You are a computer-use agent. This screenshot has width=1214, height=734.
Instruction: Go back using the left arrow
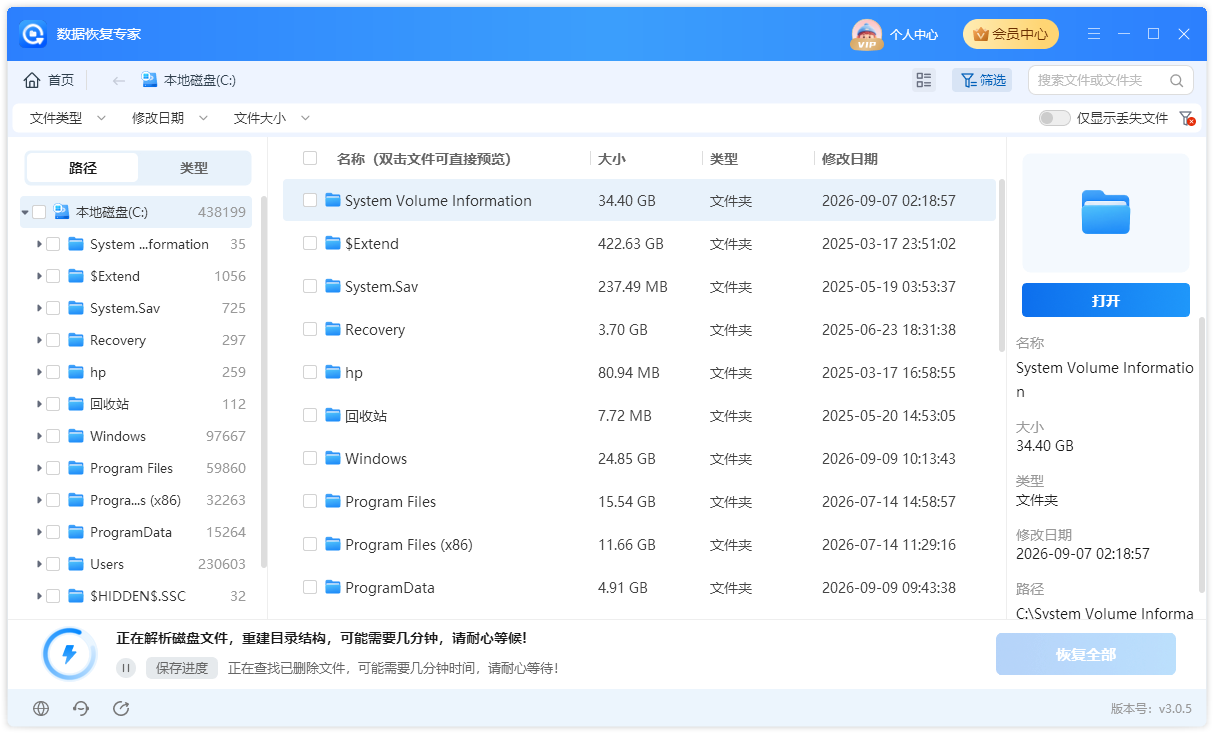(118, 80)
